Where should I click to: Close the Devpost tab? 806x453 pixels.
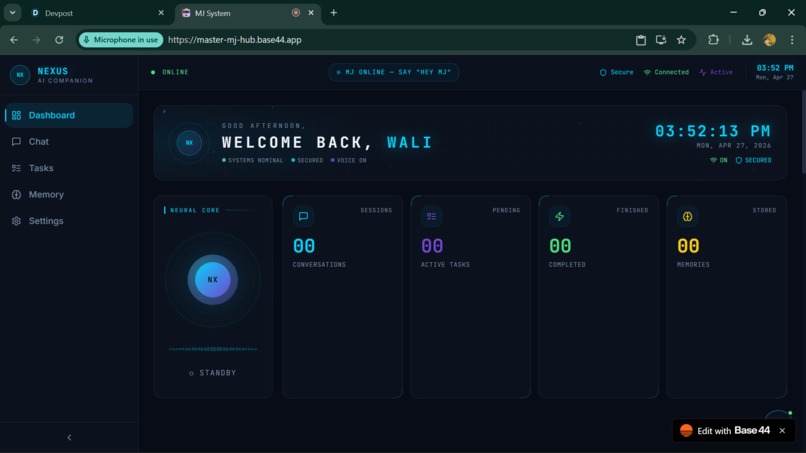pyautogui.click(x=161, y=13)
